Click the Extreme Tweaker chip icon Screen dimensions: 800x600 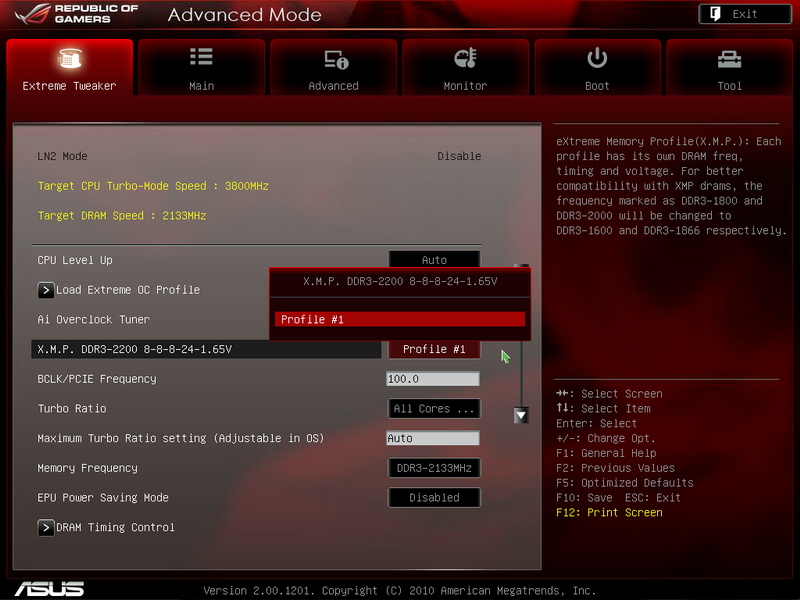[69, 58]
